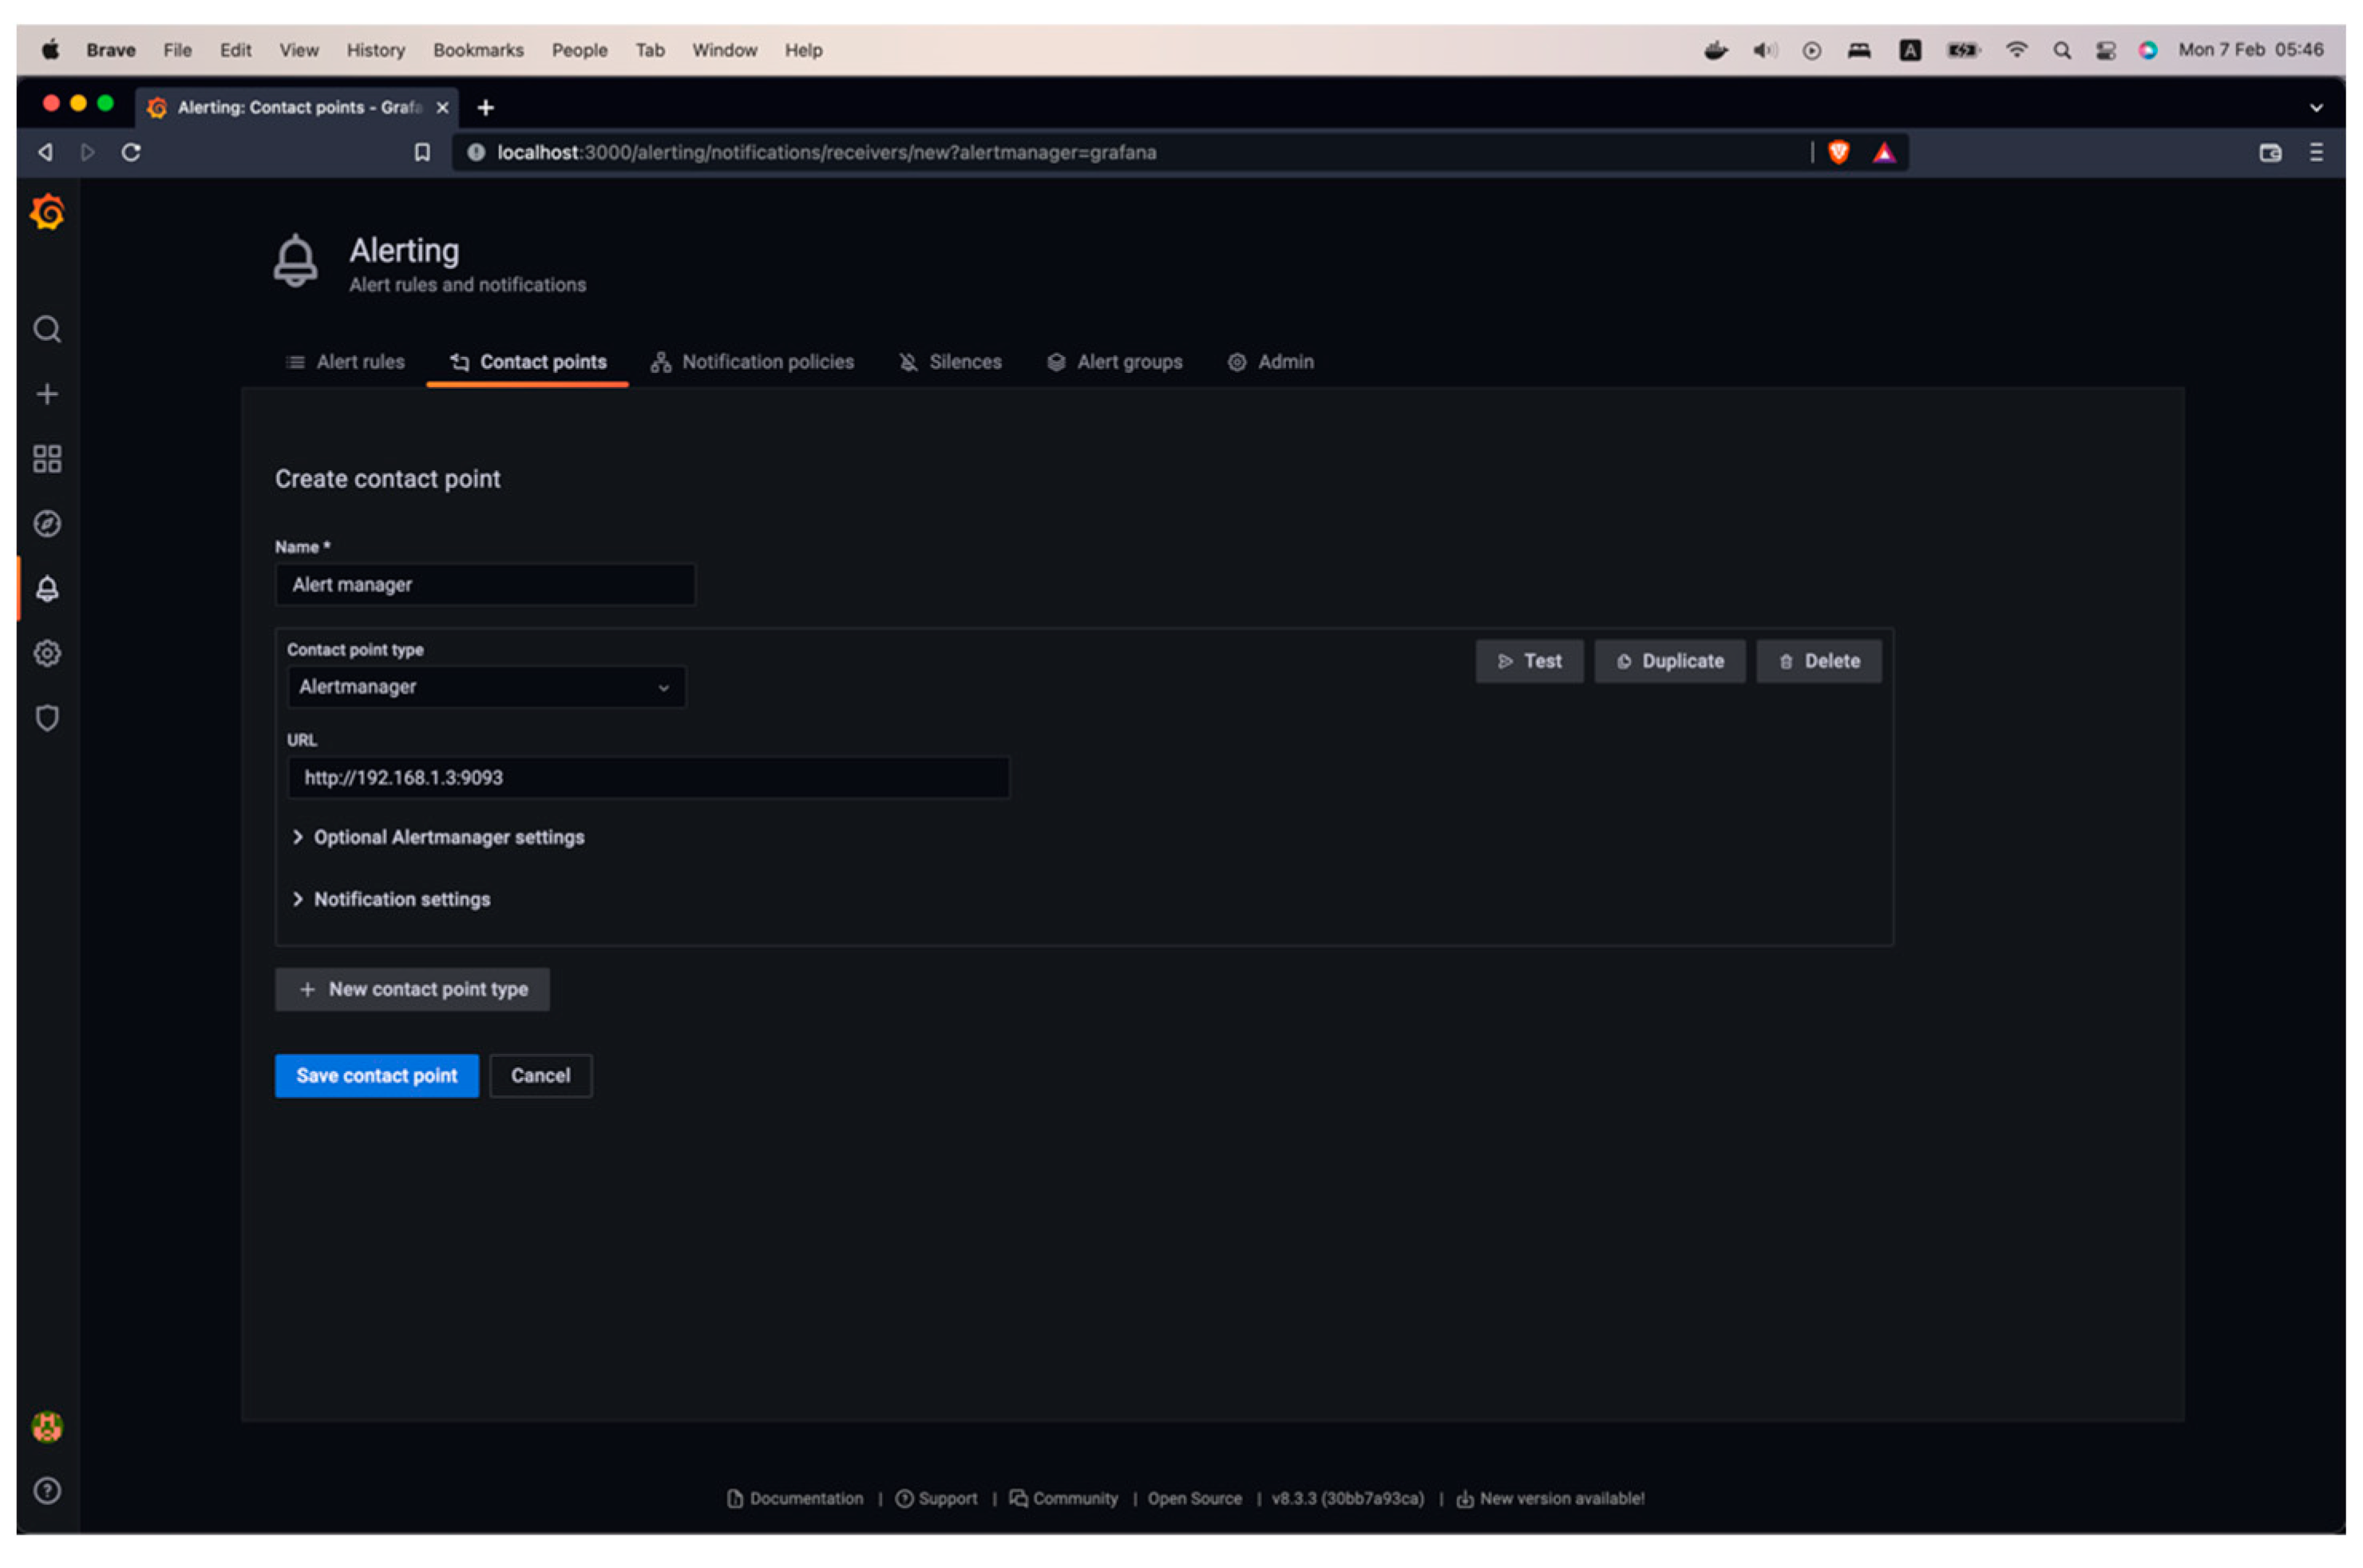Click the Brave Shields lion icon
Viewport: 2363px width, 1568px height.
click(1839, 152)
